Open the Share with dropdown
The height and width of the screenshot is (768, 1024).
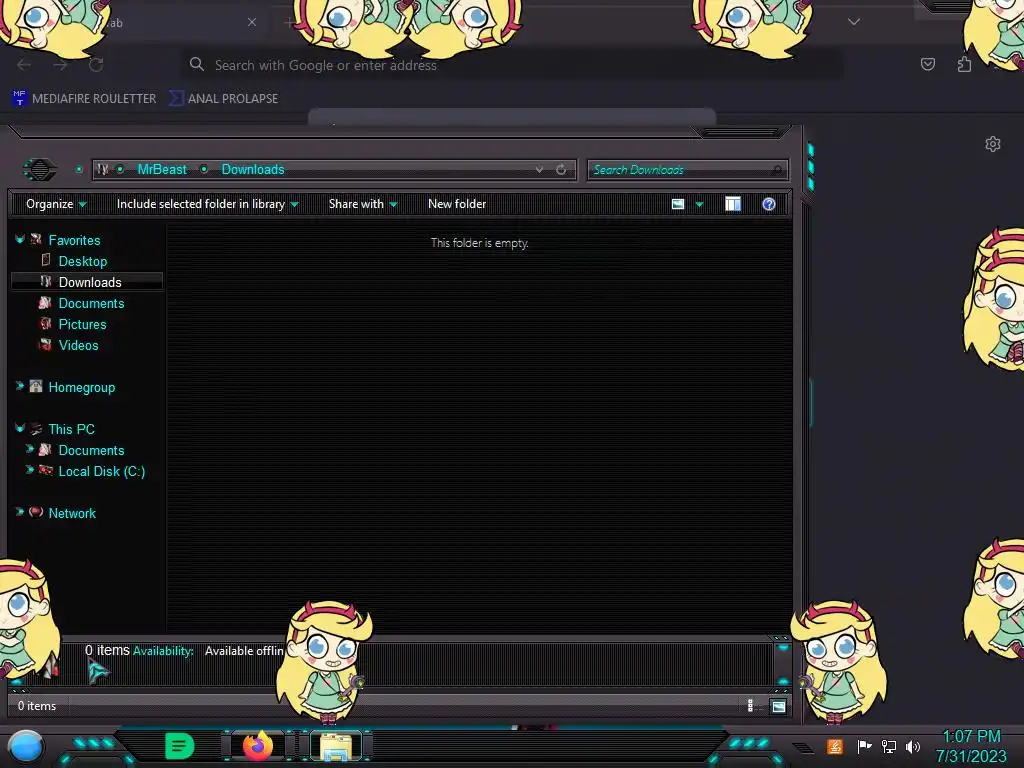pyautogui.click(x=362, y=204)
